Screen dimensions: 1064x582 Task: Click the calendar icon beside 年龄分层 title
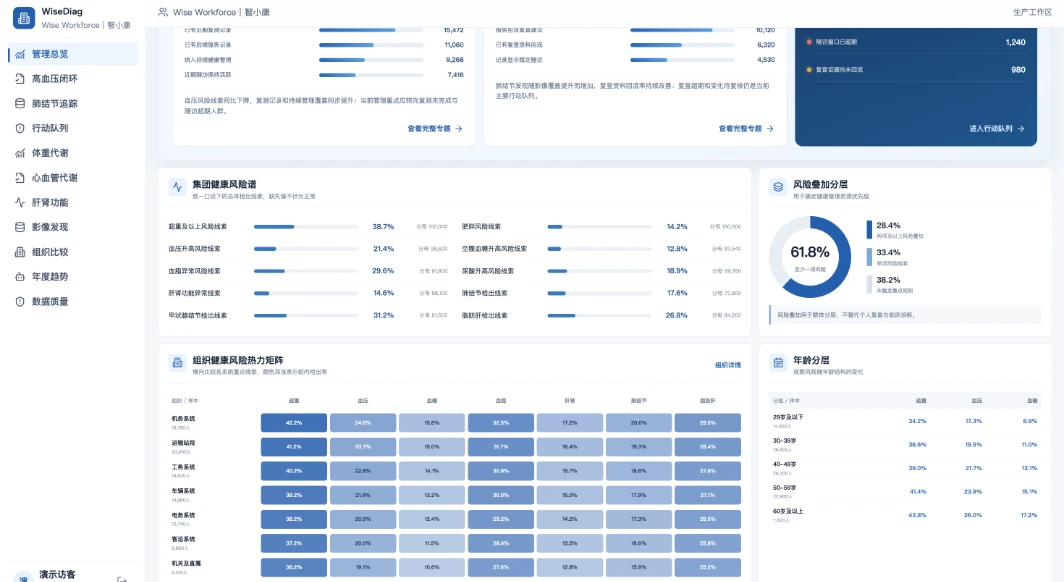[x=778, y=363]
